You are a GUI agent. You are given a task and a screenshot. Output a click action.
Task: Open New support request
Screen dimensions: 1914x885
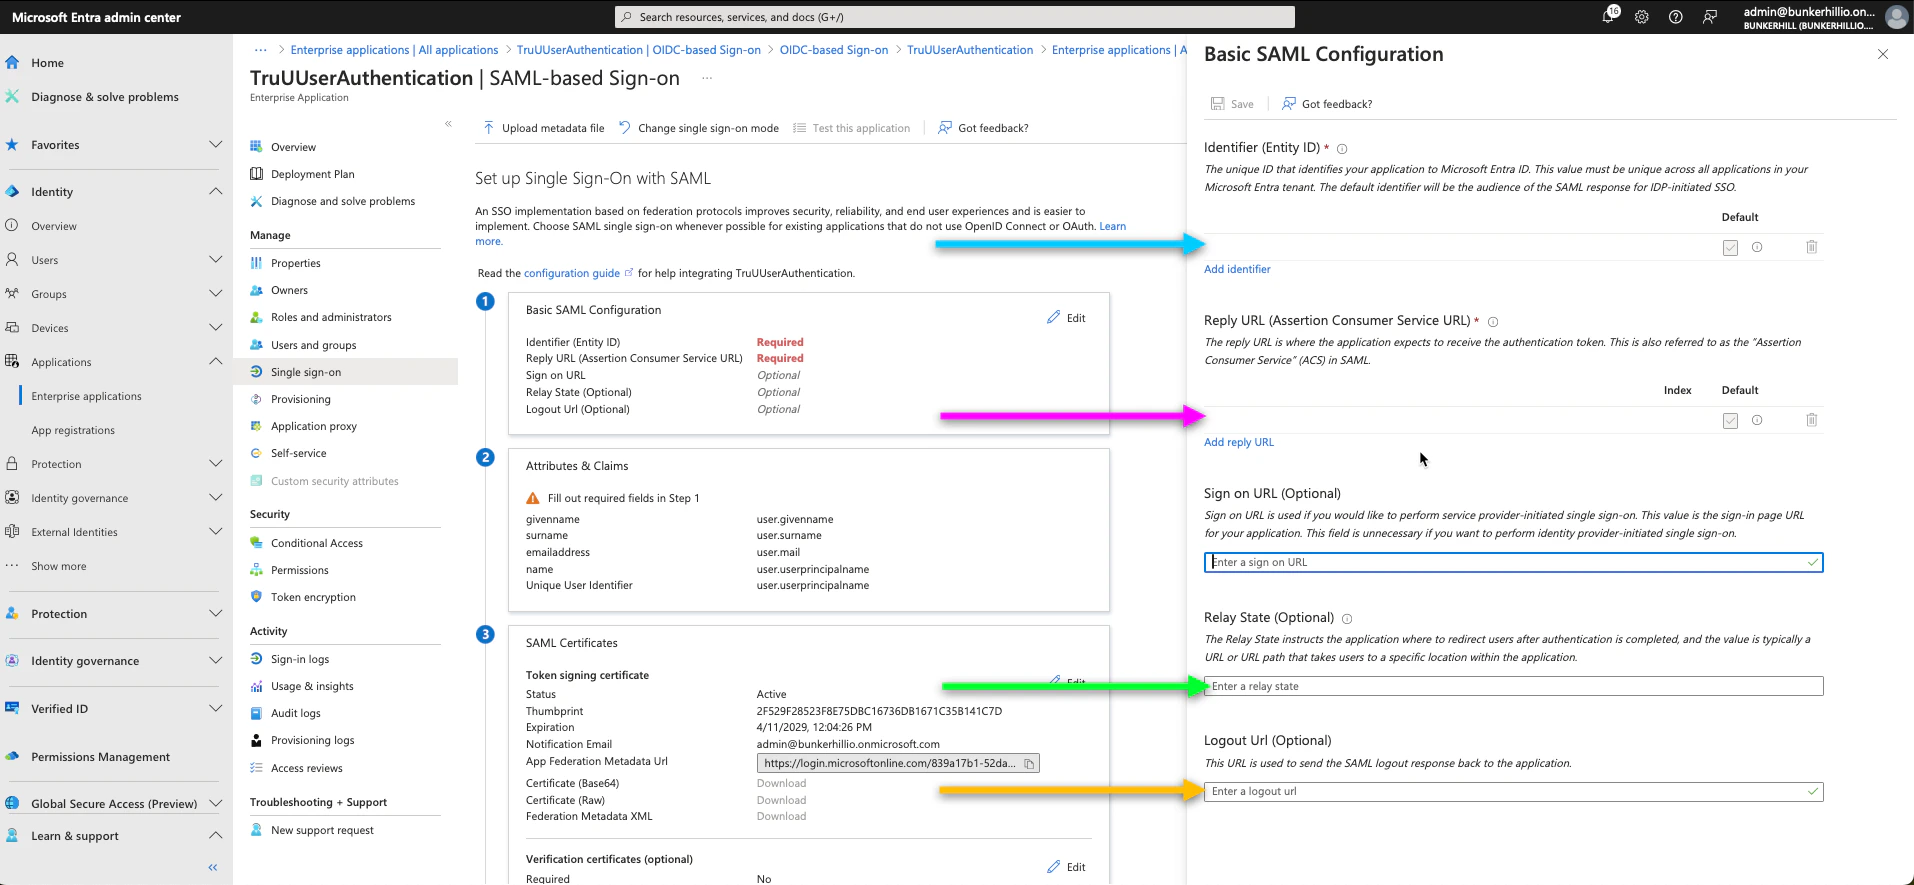[x=322, y=830]
